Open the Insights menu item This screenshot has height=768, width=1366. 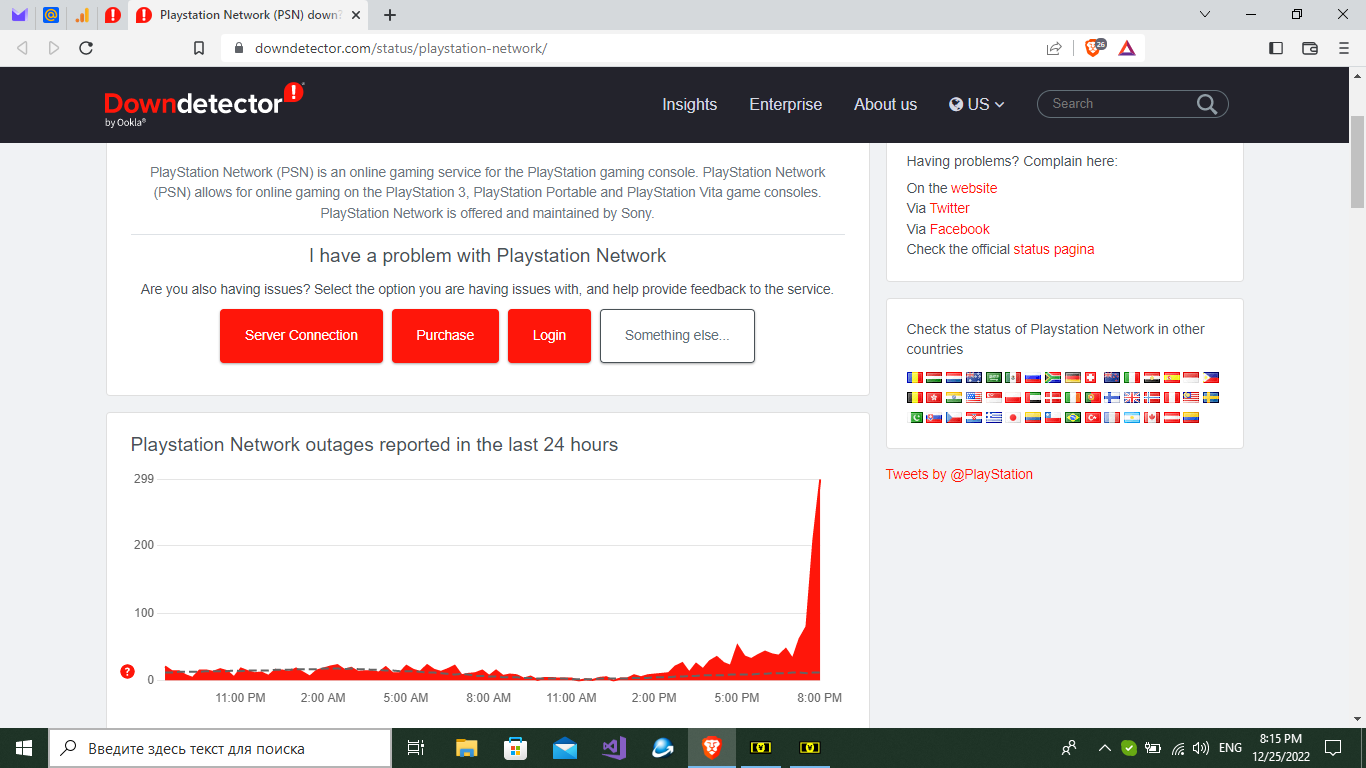690,104
